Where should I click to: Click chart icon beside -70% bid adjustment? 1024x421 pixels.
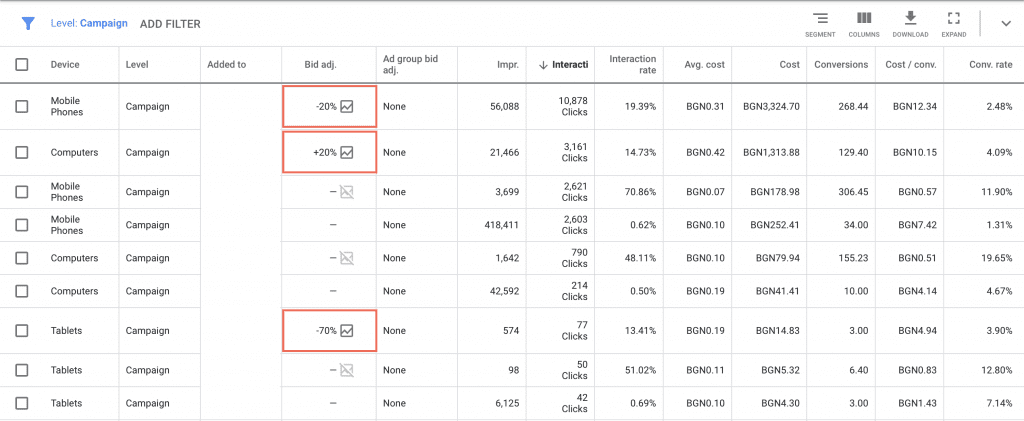tap(347, 331)
